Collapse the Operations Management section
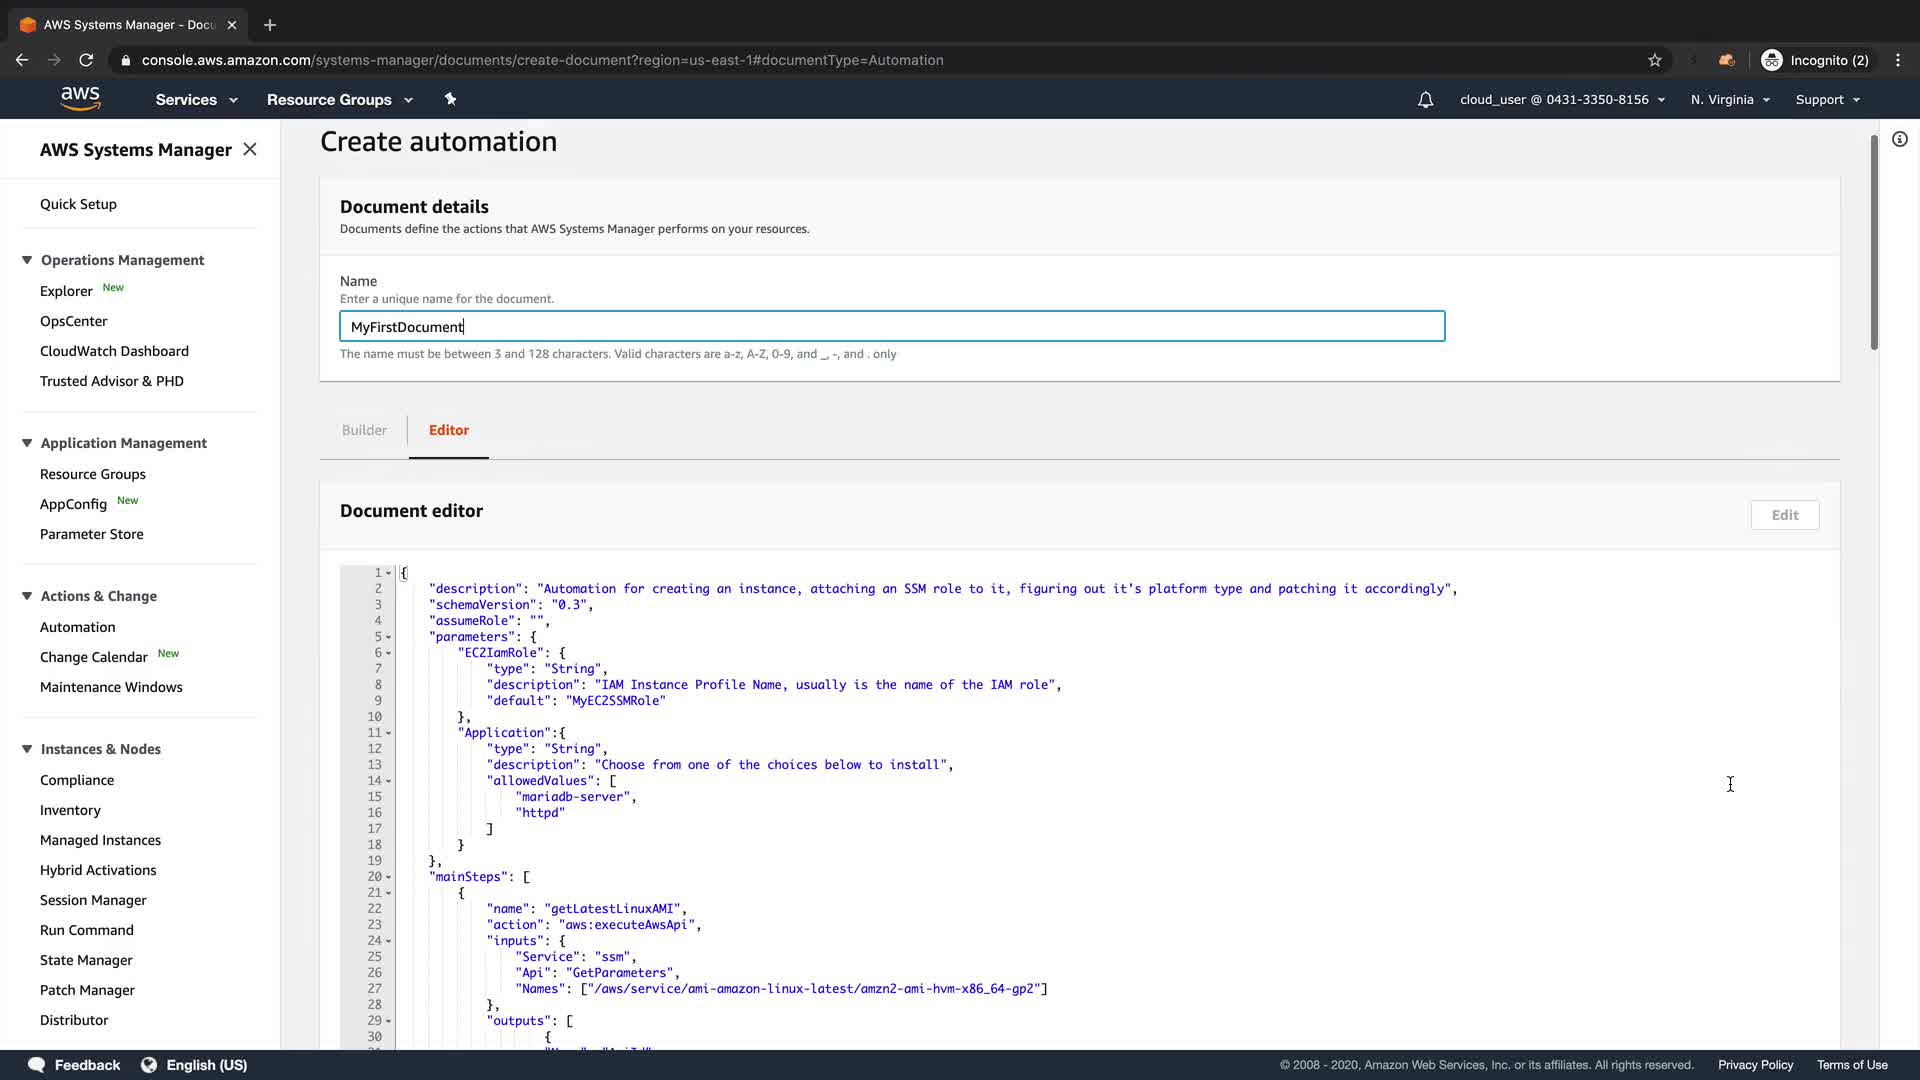Screen dimensions: 1920x1080 point(27,260)
